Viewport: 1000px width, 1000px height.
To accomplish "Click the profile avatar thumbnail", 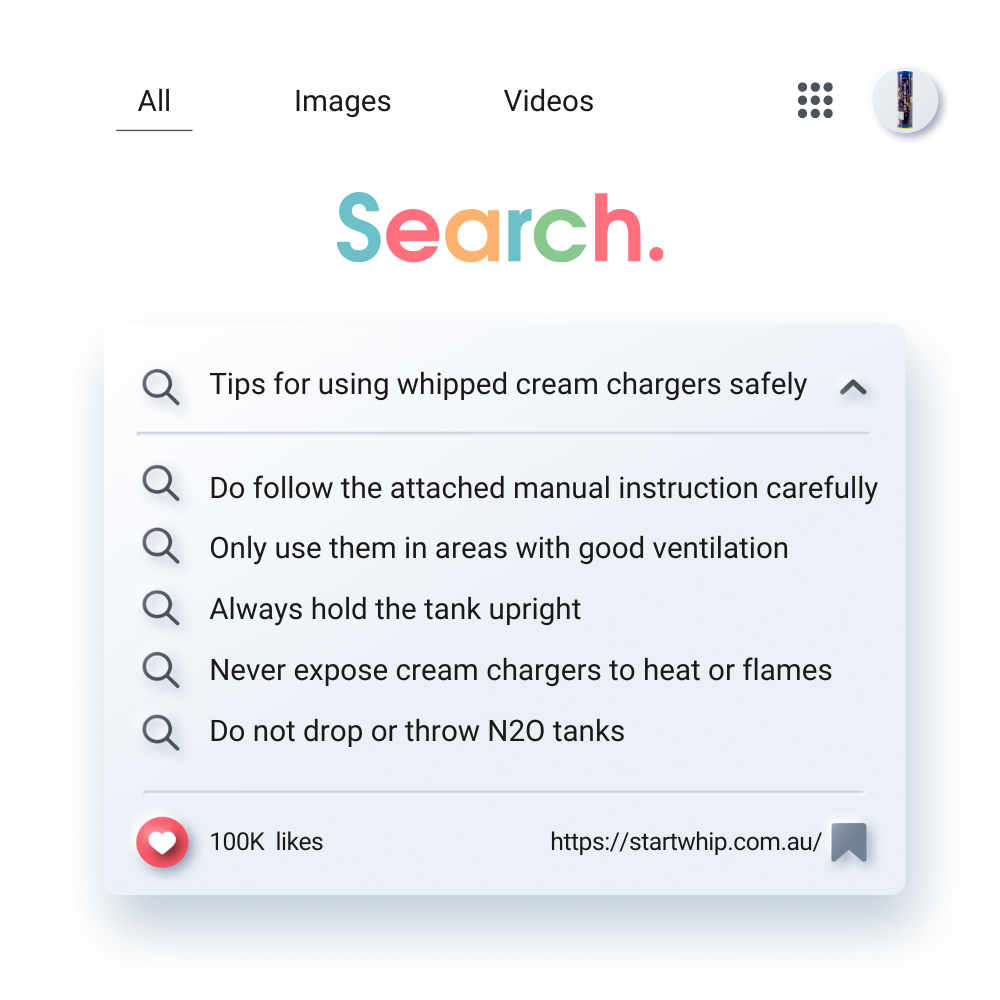I will pos(905,101).
